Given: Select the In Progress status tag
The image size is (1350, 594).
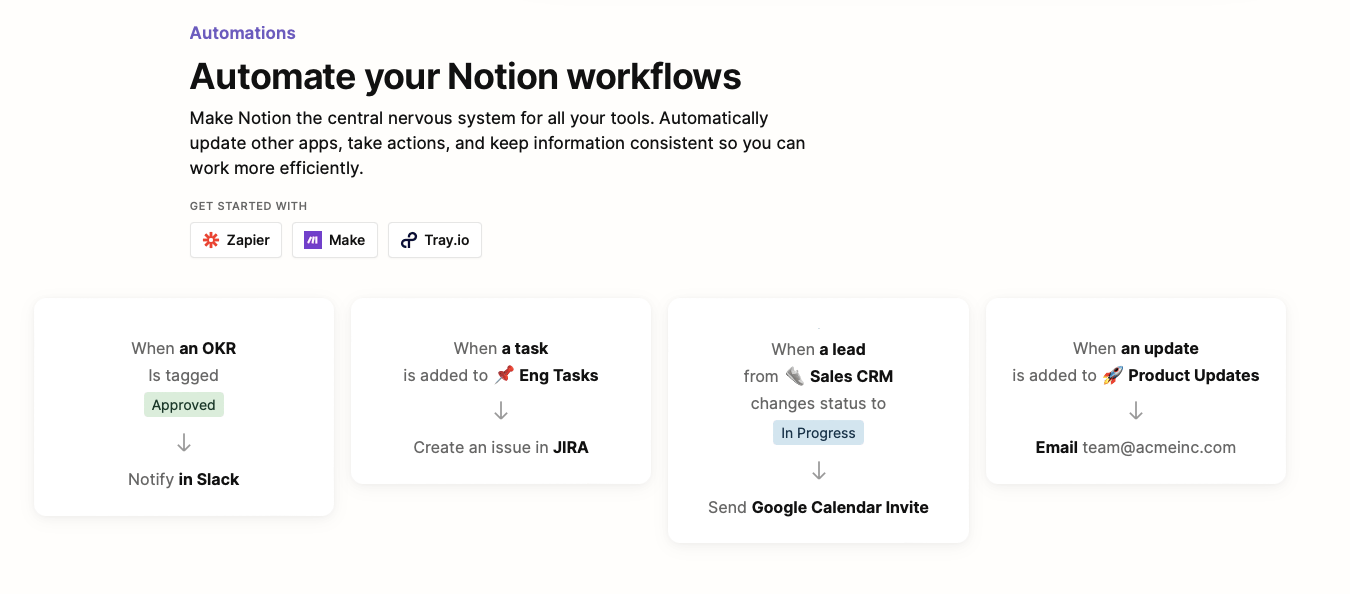Looking at the screenshot, I should pyautogui.click(x=818, y=432).
